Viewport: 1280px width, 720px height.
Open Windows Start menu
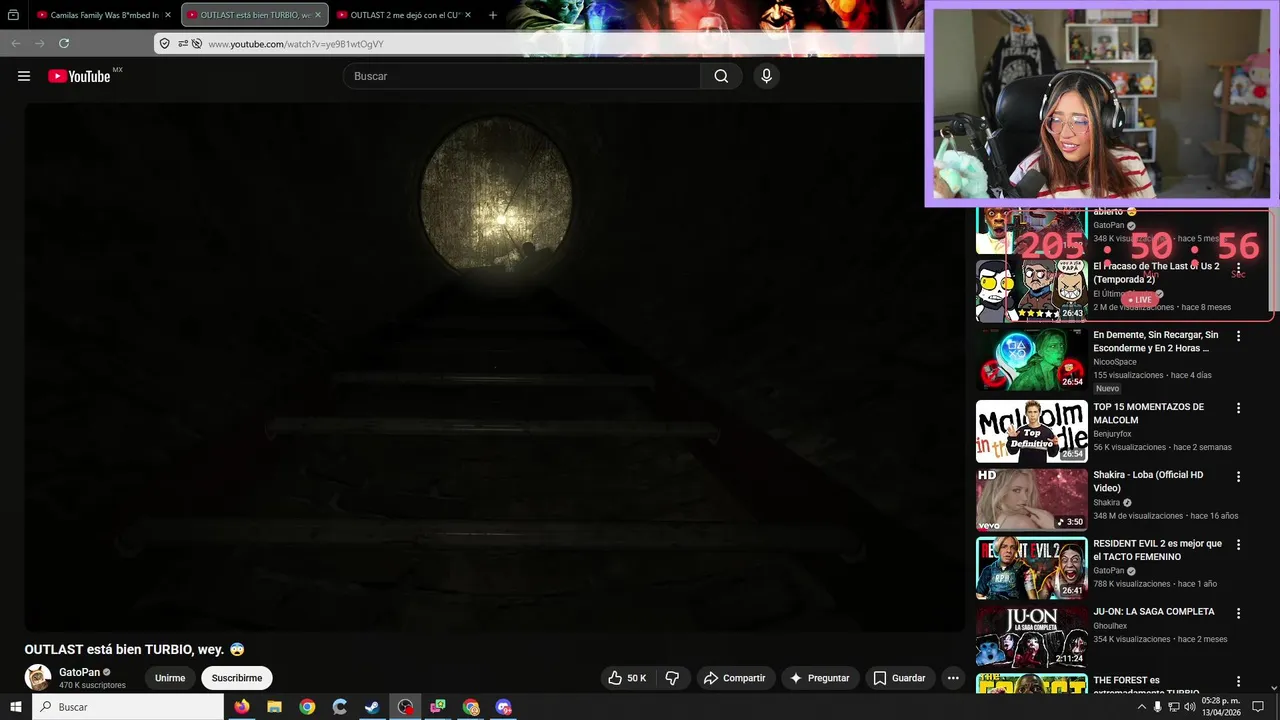[x=16, y=707]
